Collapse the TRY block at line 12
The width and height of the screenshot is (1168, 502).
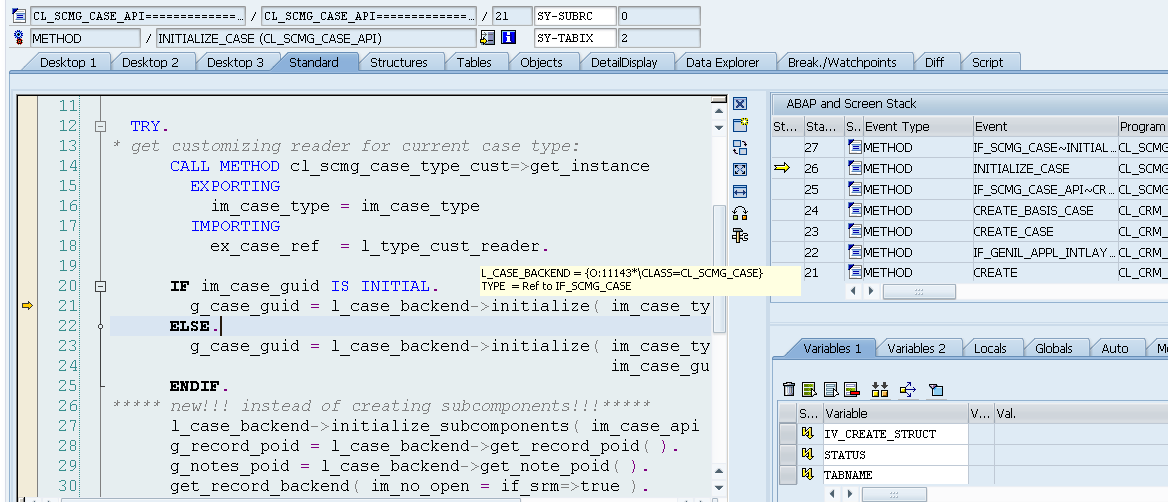point(100,127)
